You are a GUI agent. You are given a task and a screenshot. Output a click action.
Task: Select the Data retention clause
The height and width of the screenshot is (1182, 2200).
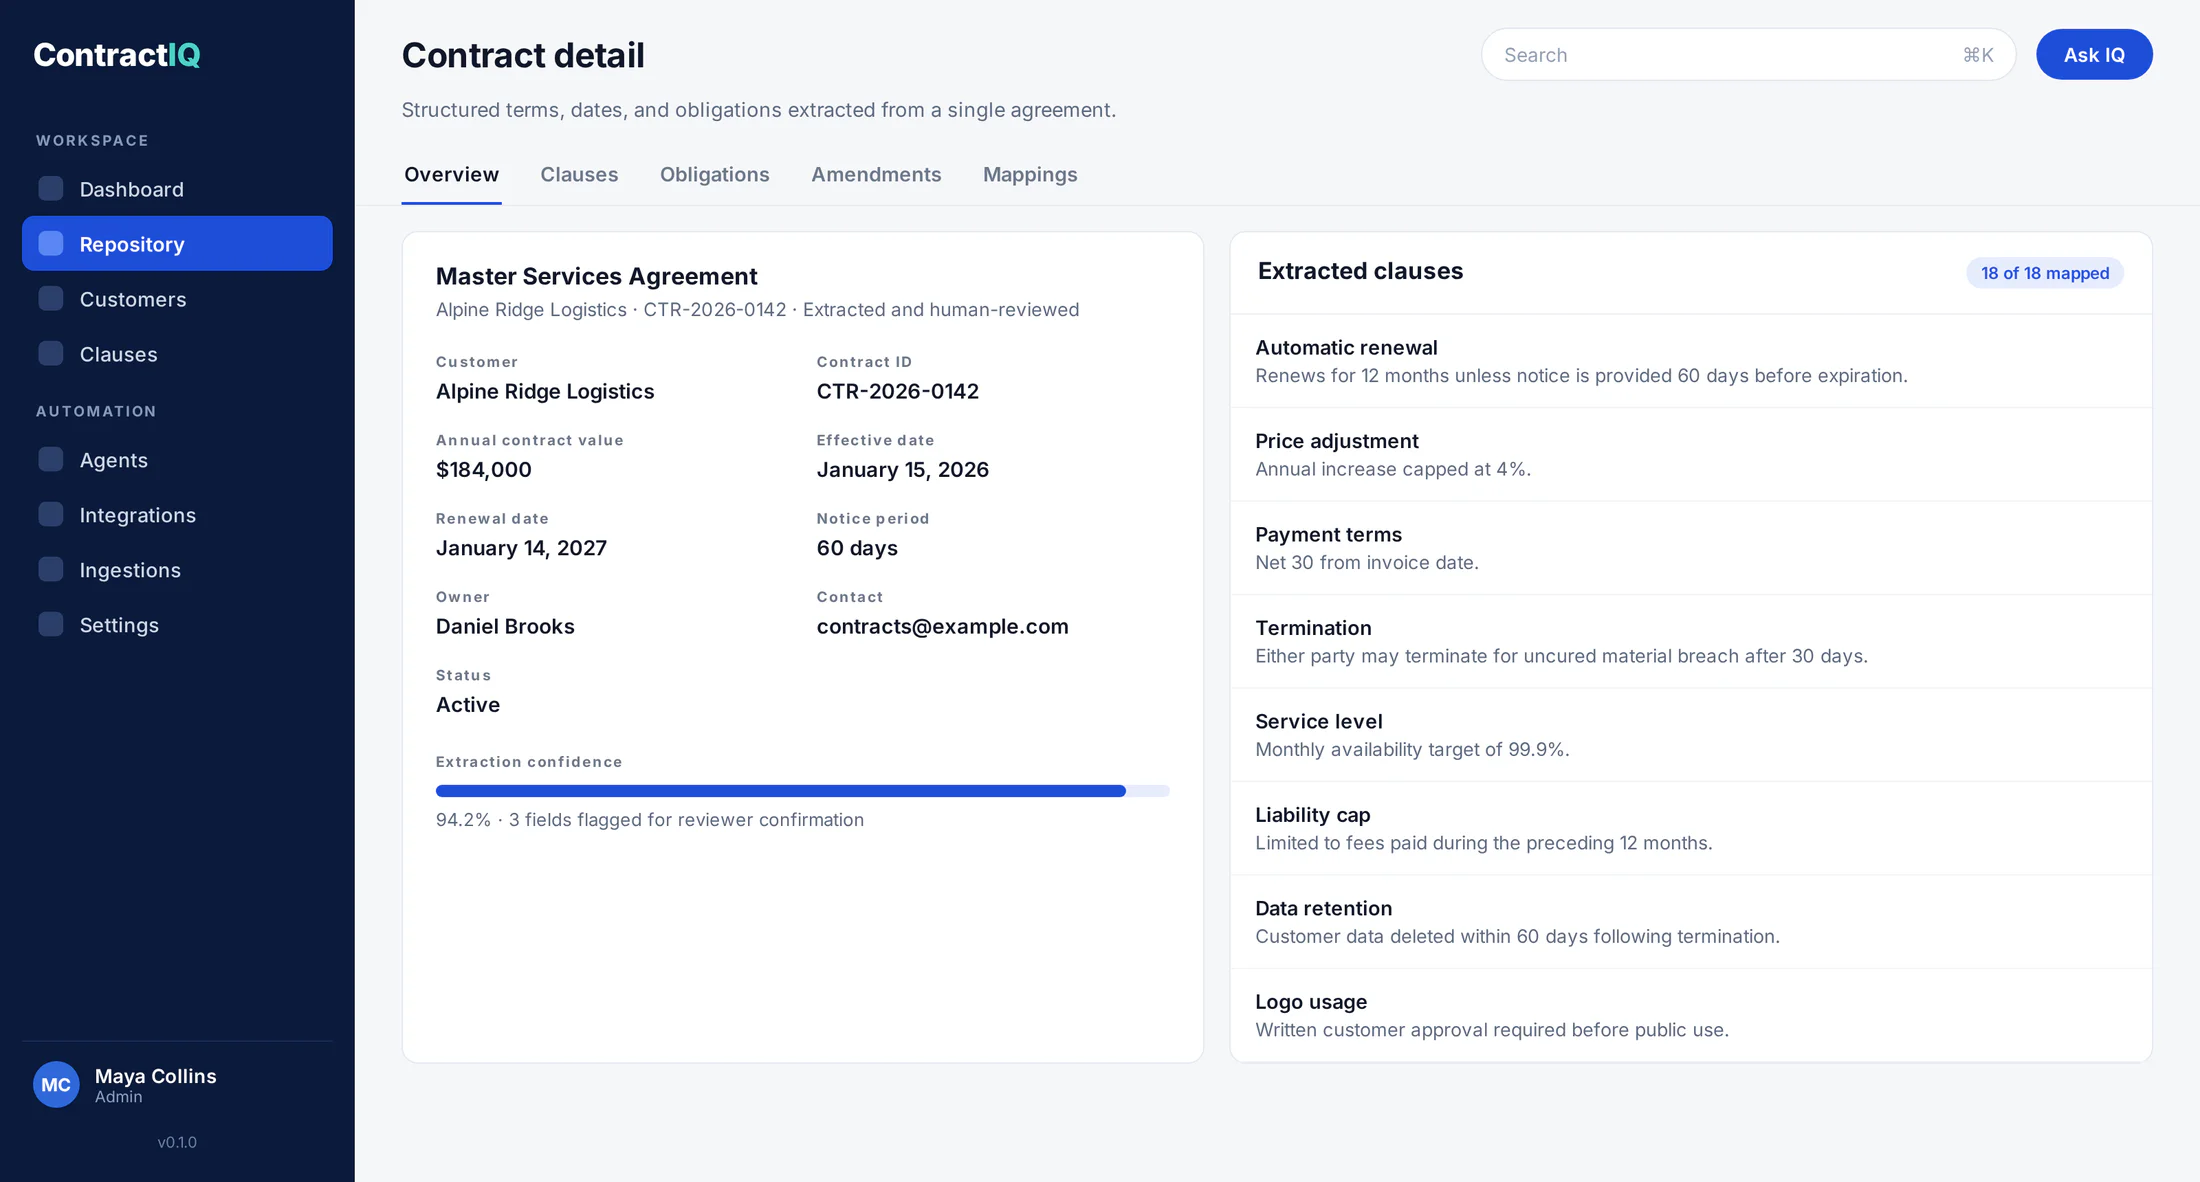1691,922
